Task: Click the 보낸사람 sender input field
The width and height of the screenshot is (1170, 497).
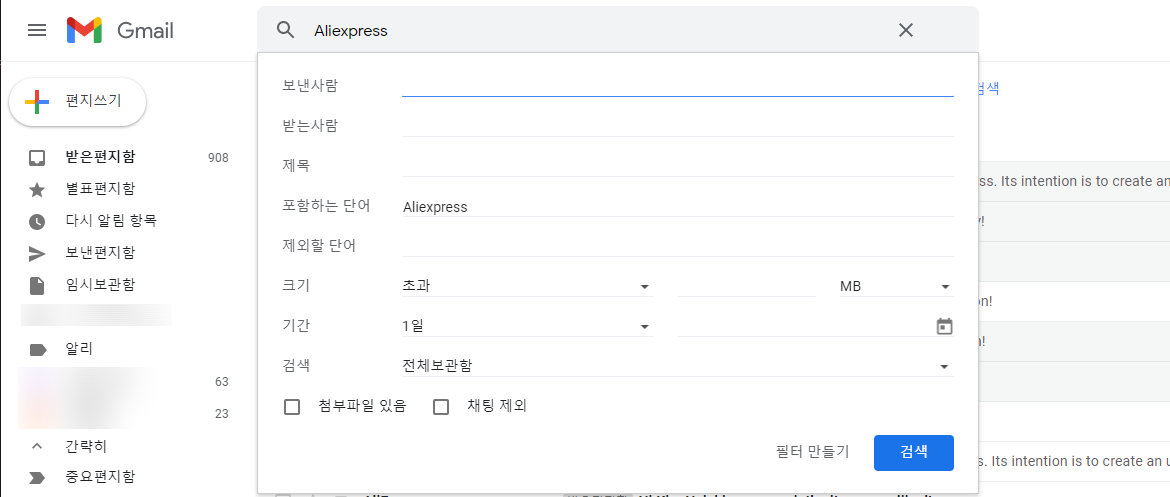Action: pos(678,86)
